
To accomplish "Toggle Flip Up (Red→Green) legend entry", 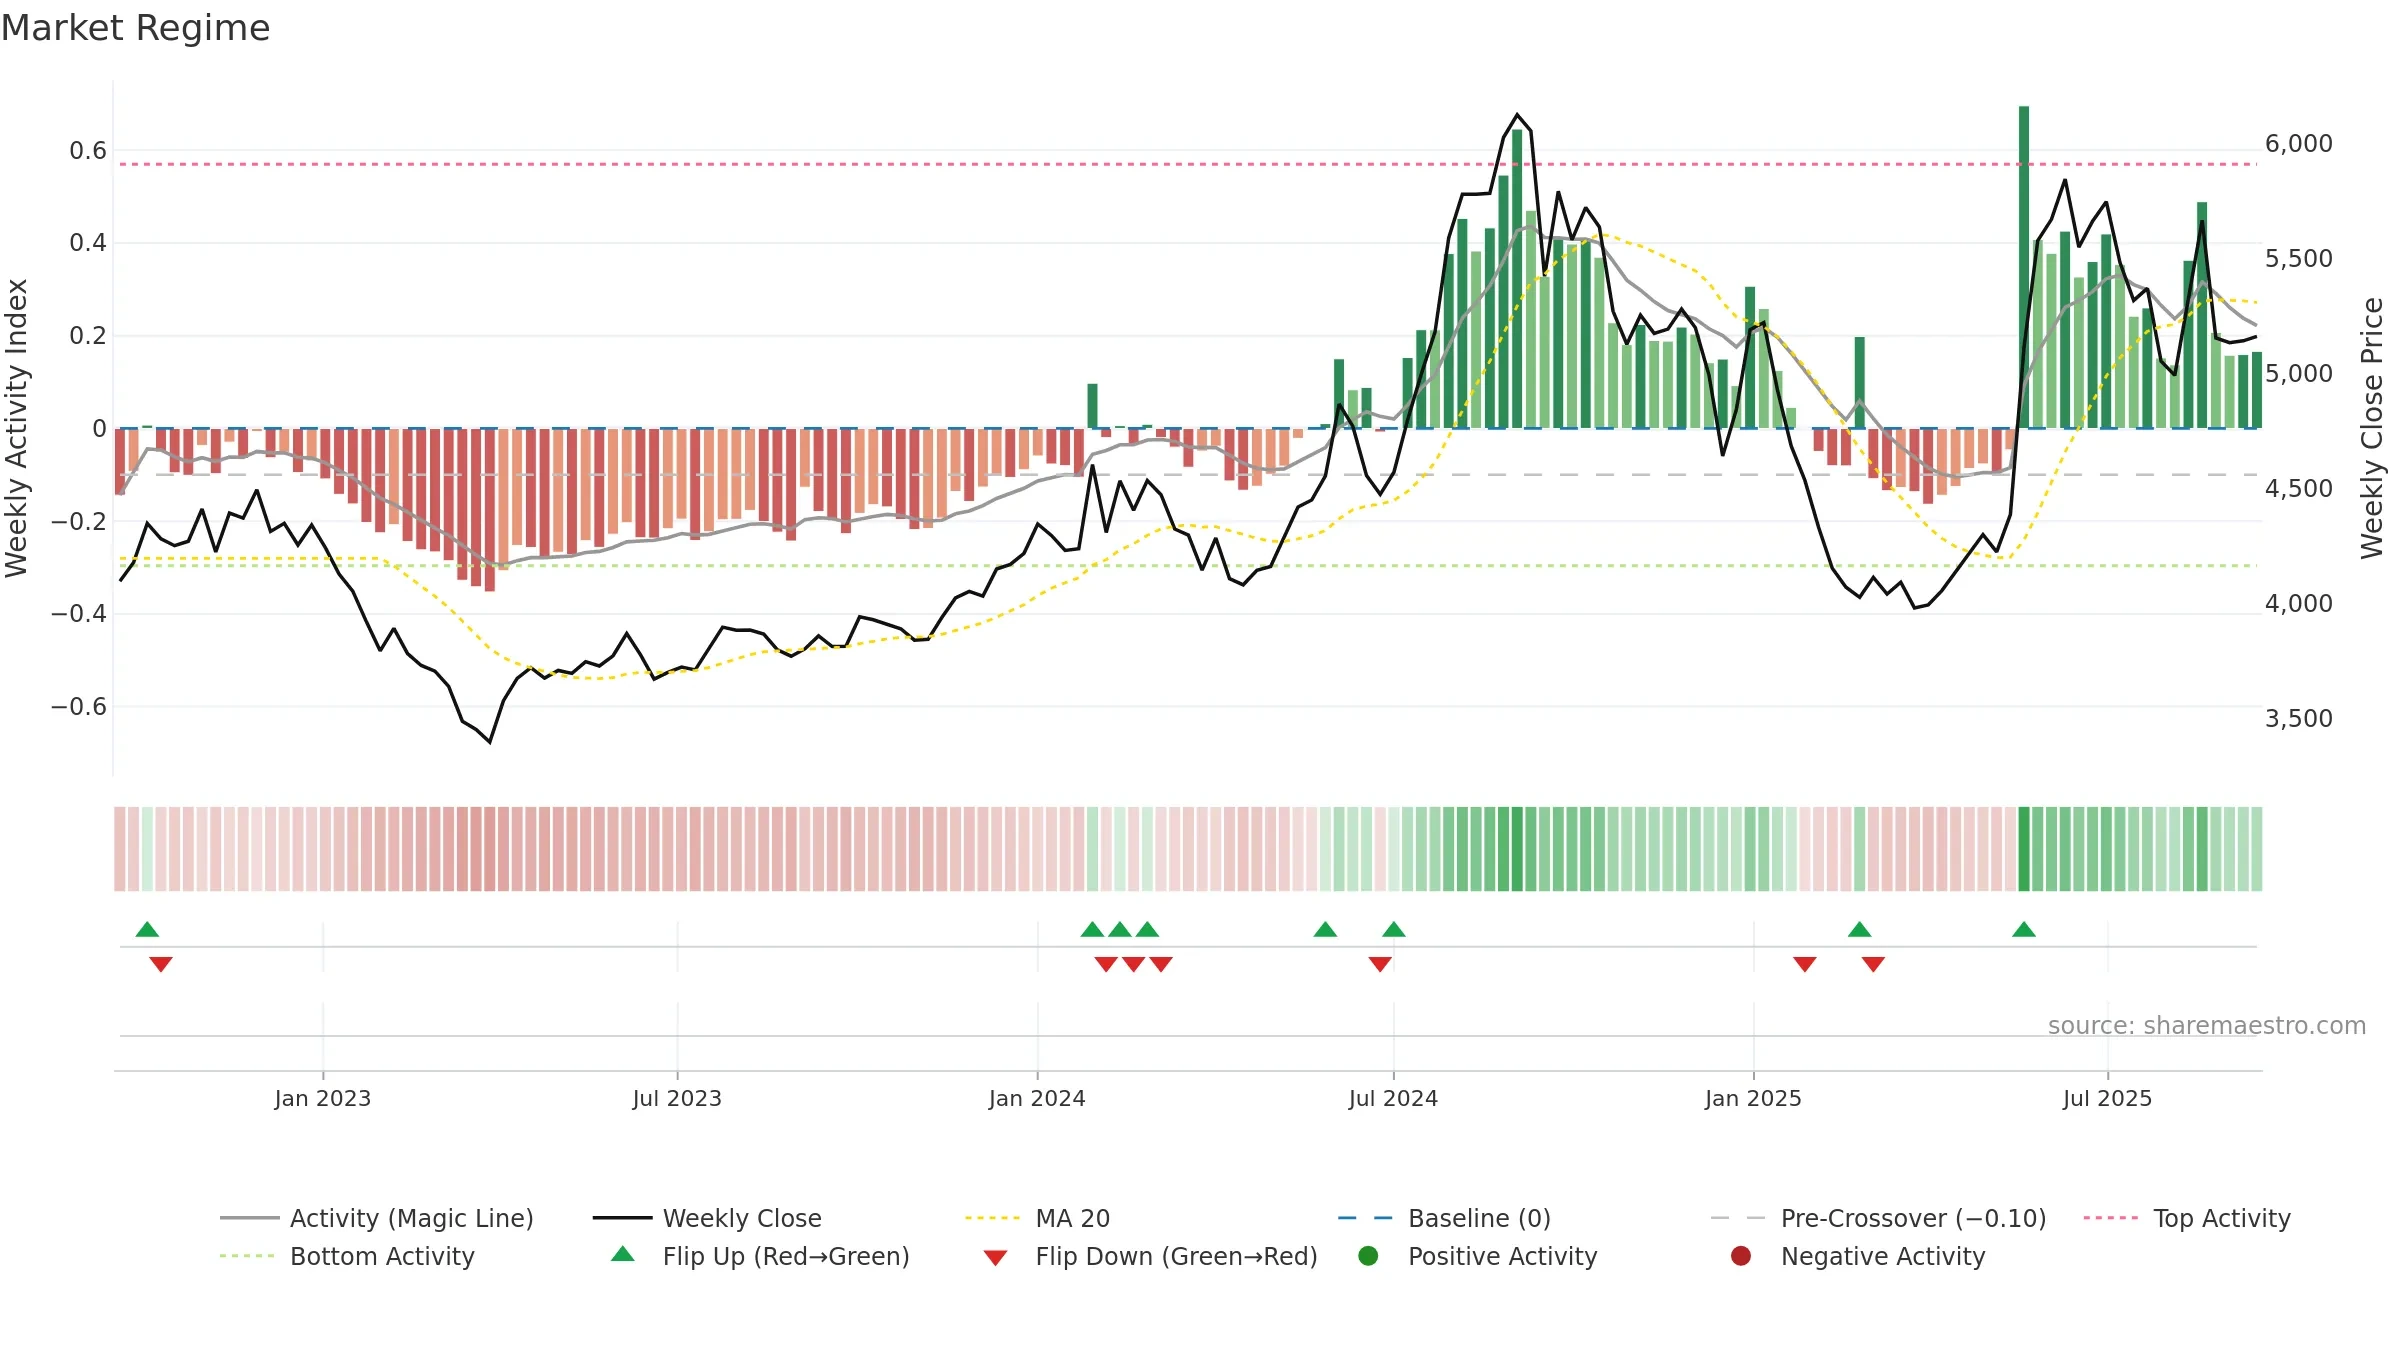I will (760, 1256).
